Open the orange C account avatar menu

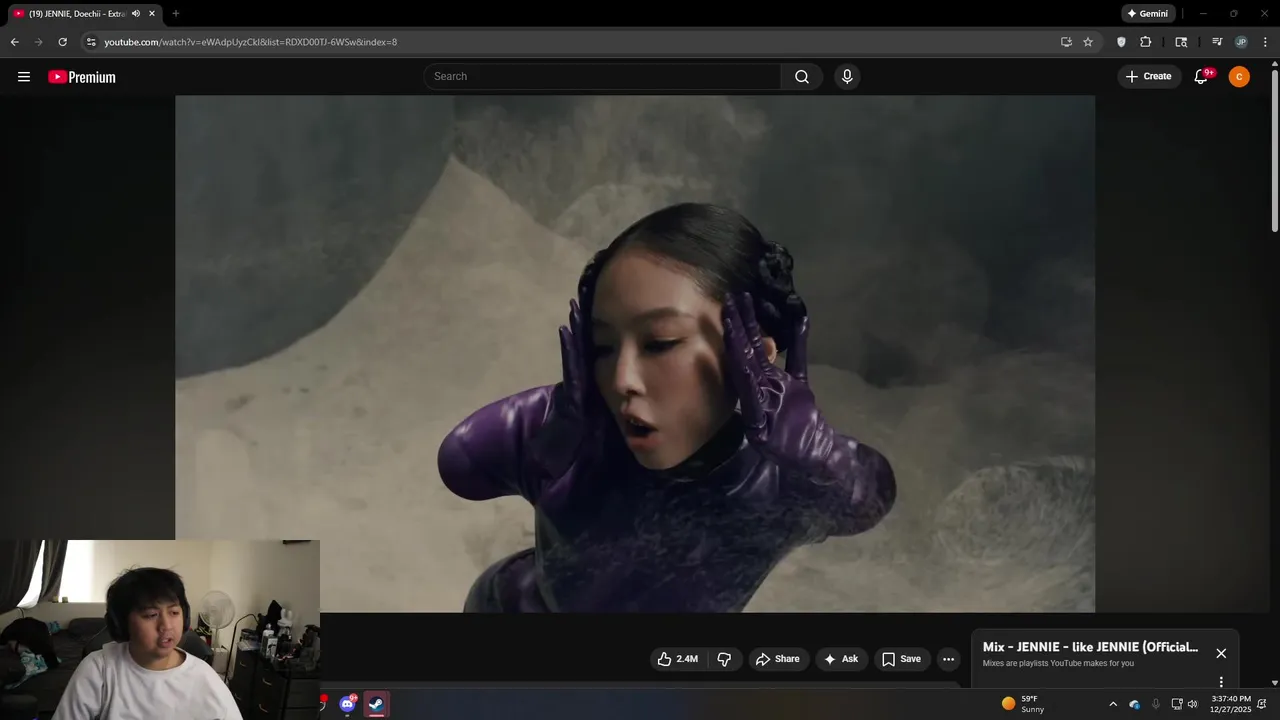[x=1239, y=77]
